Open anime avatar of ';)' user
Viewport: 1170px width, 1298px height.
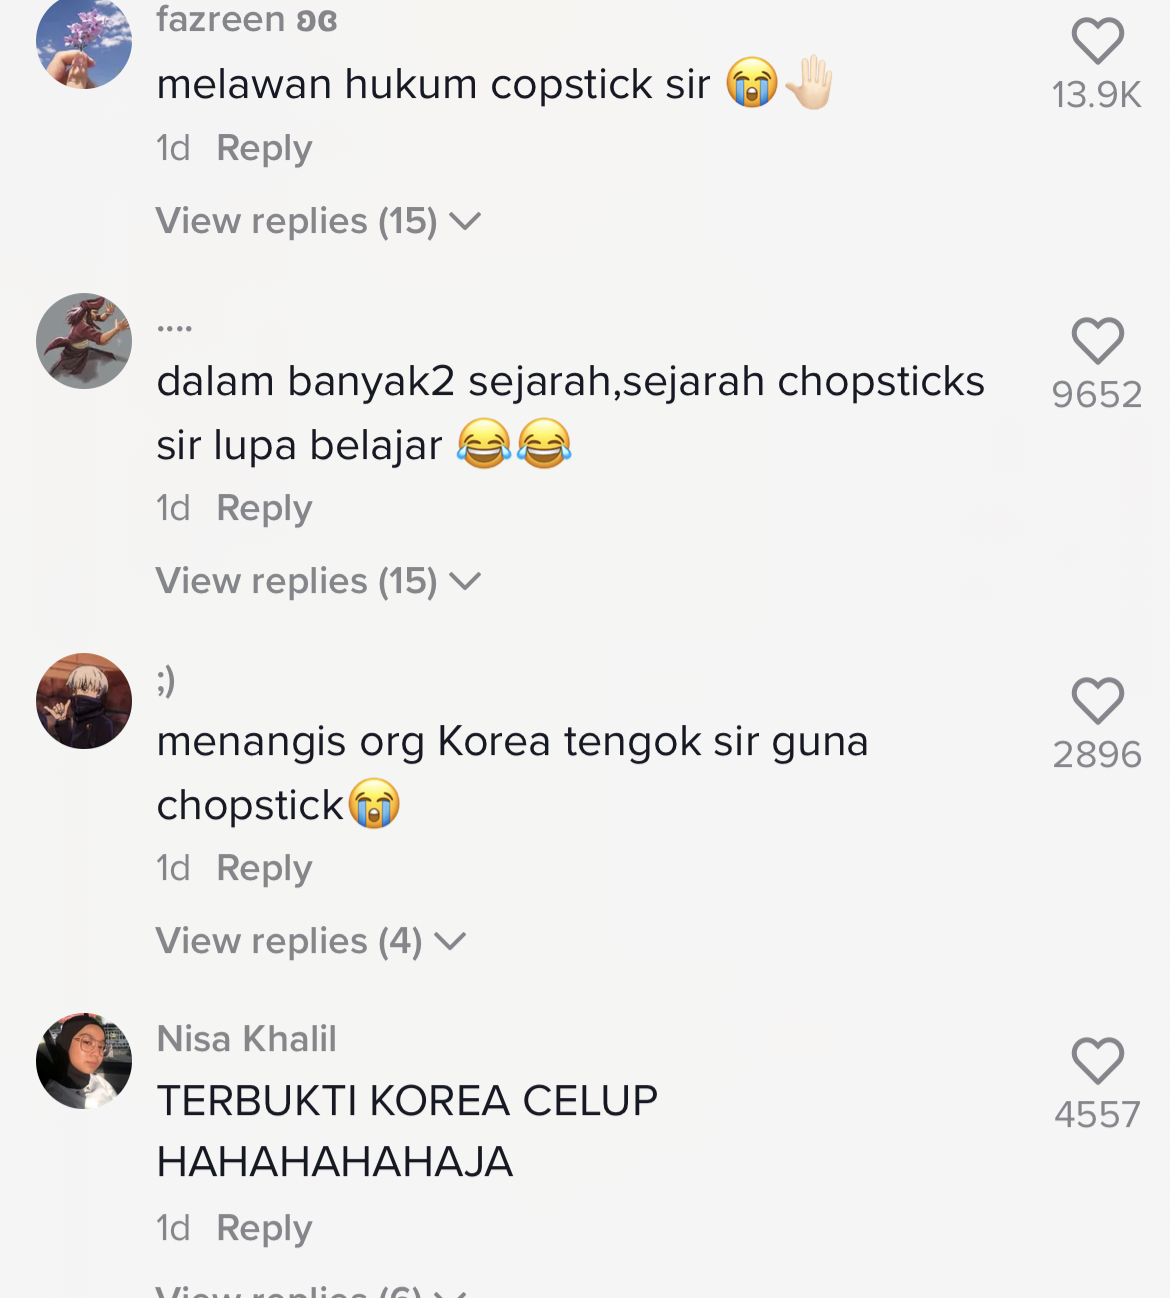tap(84, 701)
